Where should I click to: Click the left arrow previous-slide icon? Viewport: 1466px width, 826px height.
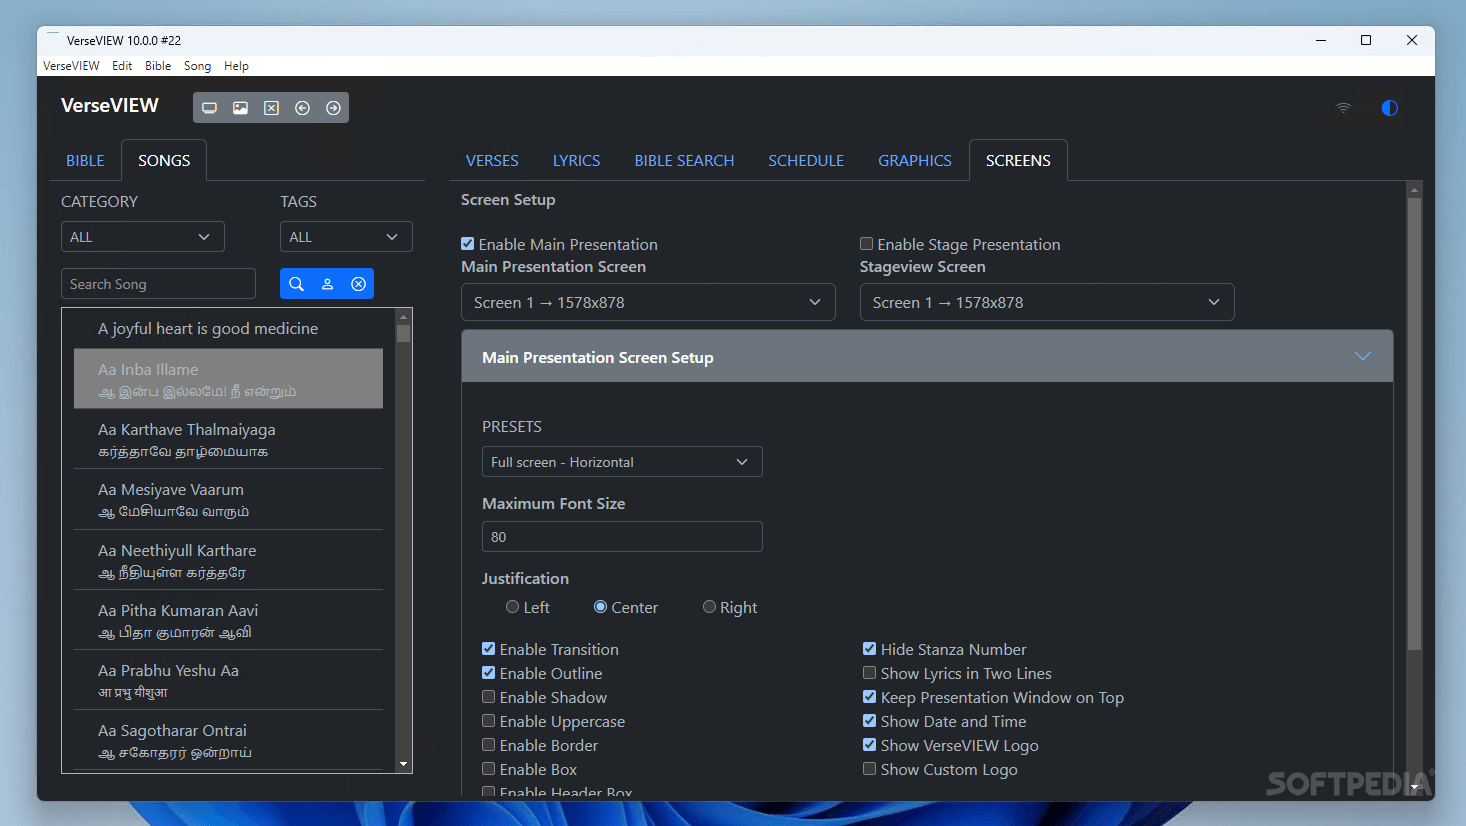click(x=302, y=108)
